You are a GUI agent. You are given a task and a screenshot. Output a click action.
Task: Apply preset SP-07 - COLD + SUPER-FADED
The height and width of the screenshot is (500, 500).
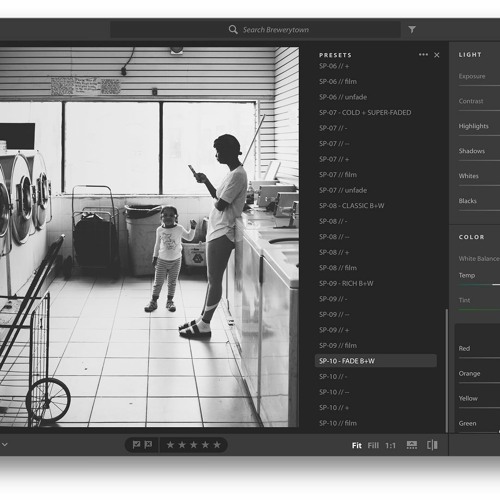[365, 113]
